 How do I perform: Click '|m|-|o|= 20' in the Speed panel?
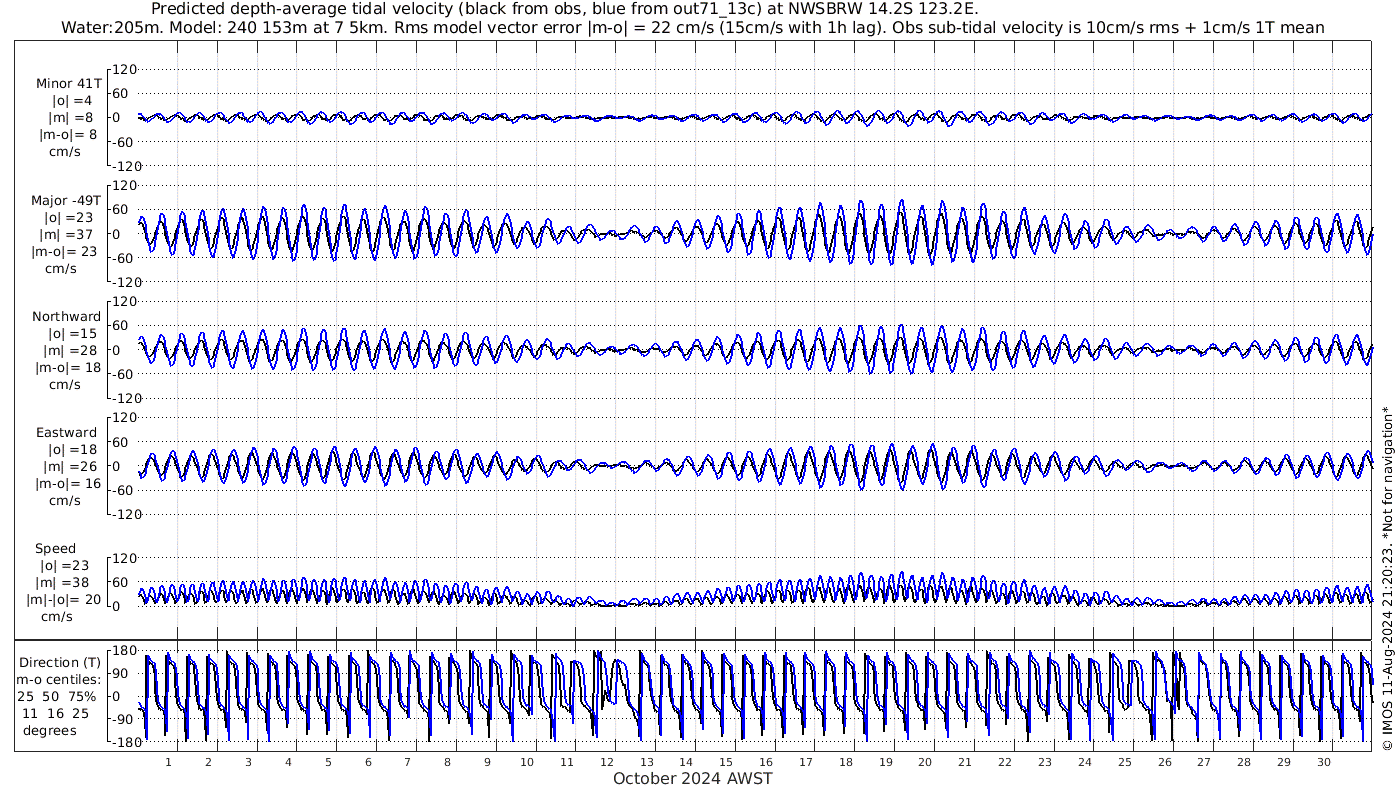(x=64, y=601)
